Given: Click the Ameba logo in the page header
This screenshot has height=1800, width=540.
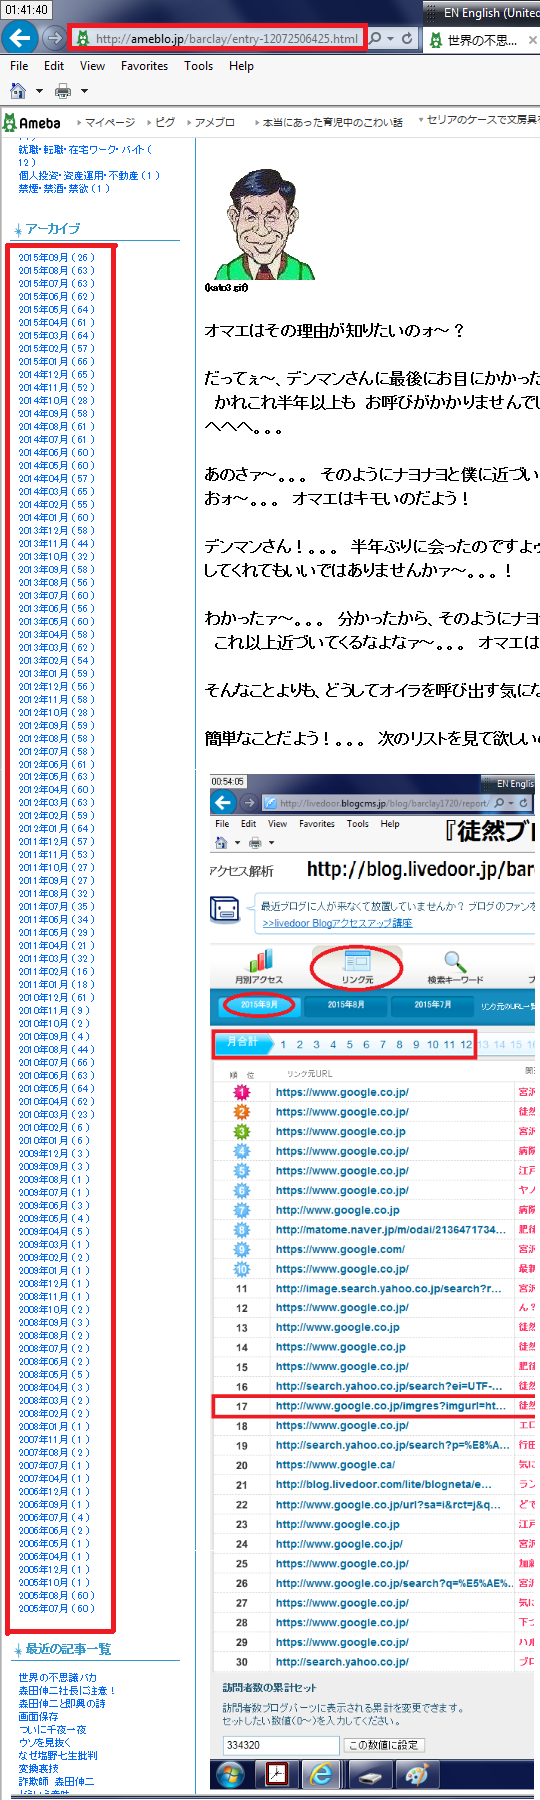Looking at the screenshot, I should 32,123.
